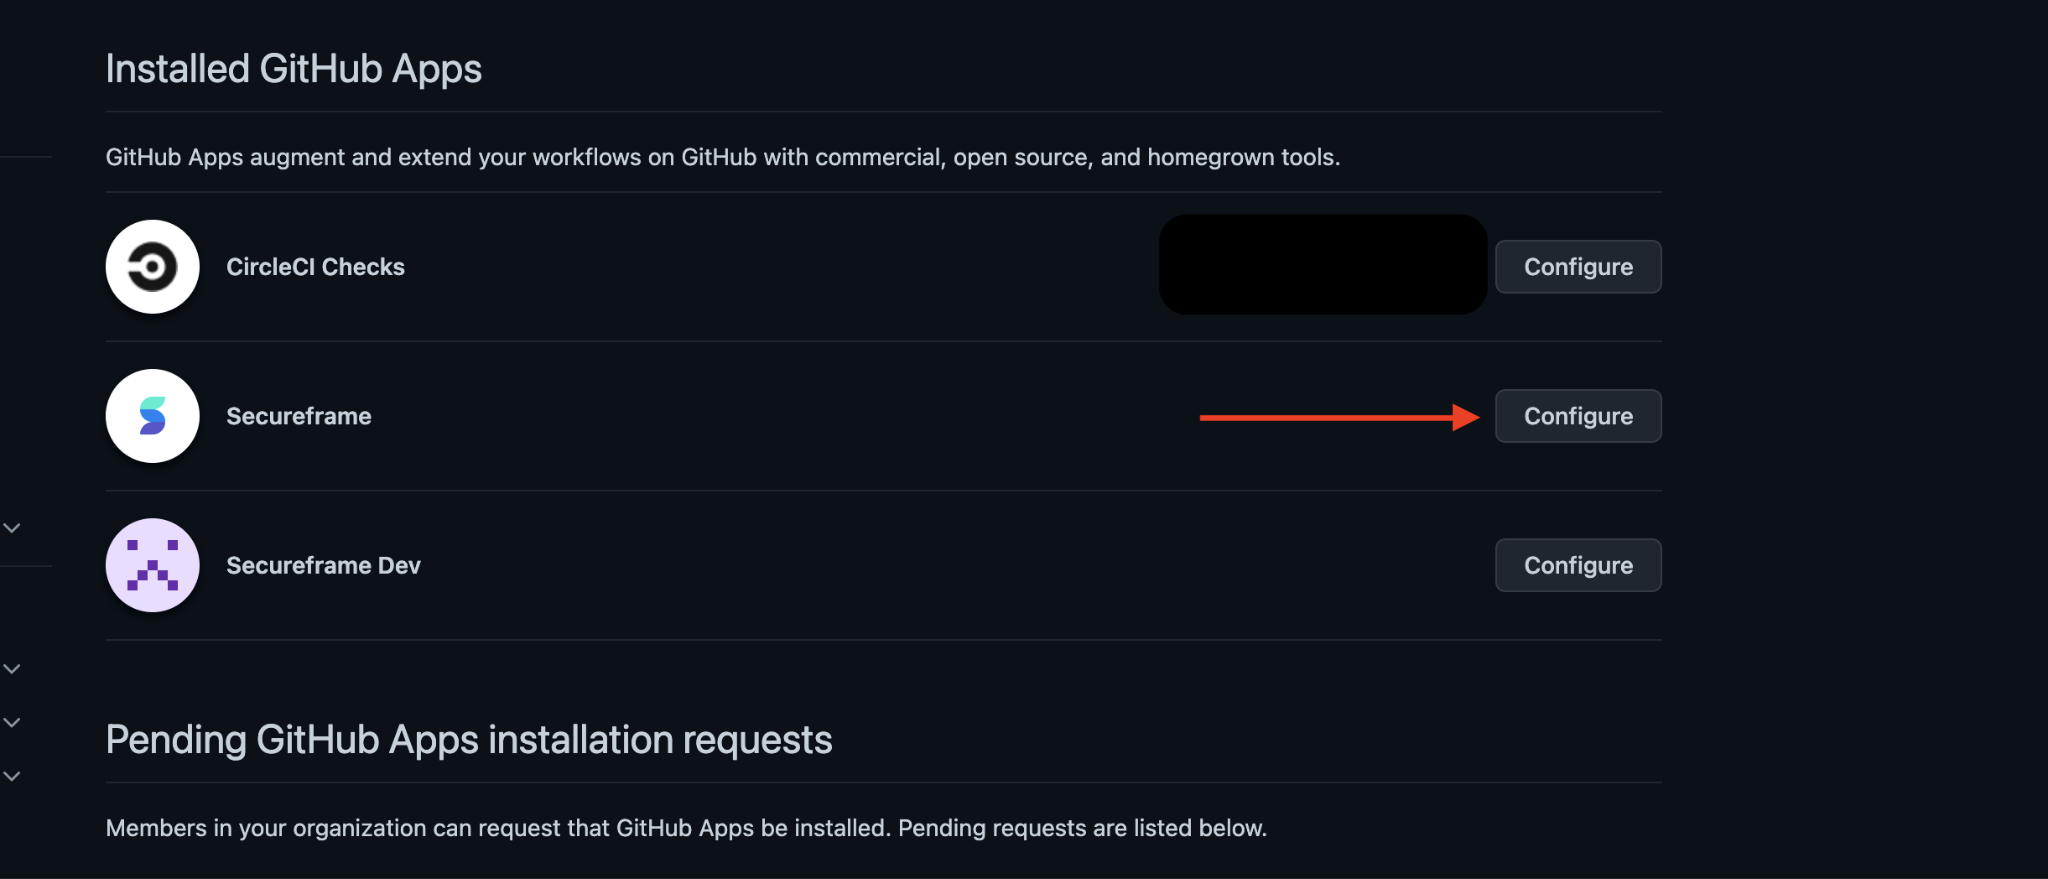Open the Secureframe Dev app name link
This screenshot has height=879, width=2048.
[323, 565]
